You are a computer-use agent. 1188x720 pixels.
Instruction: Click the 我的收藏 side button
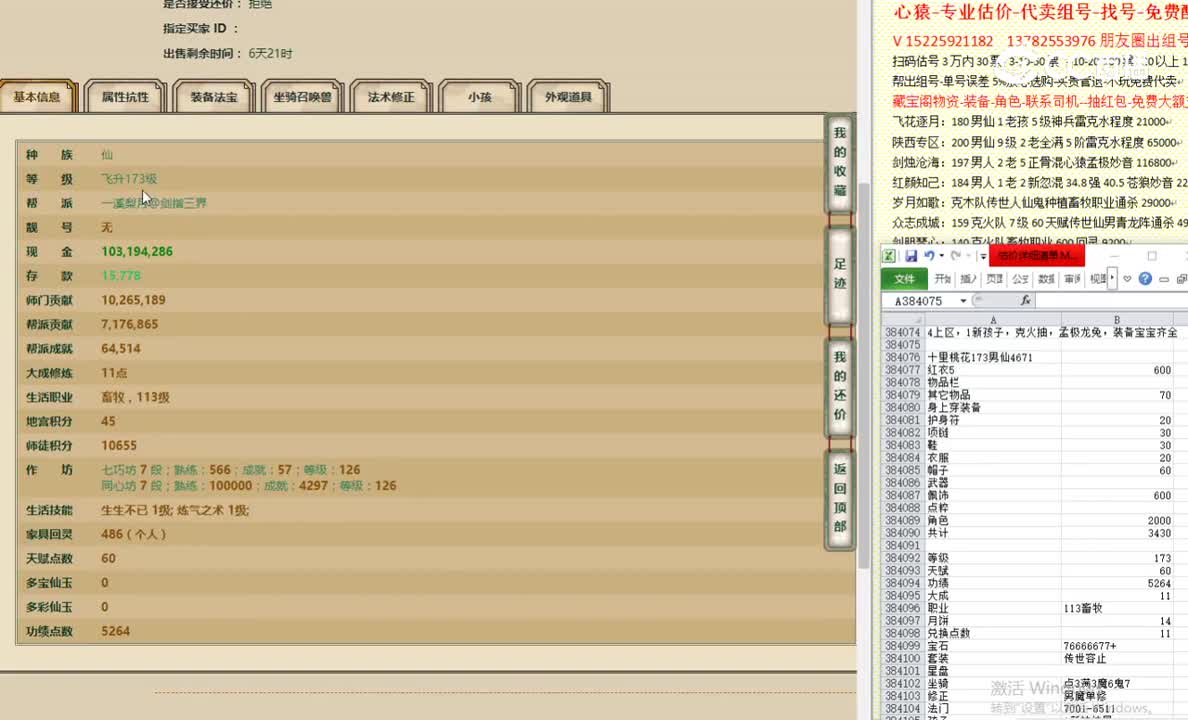point(839,162)
